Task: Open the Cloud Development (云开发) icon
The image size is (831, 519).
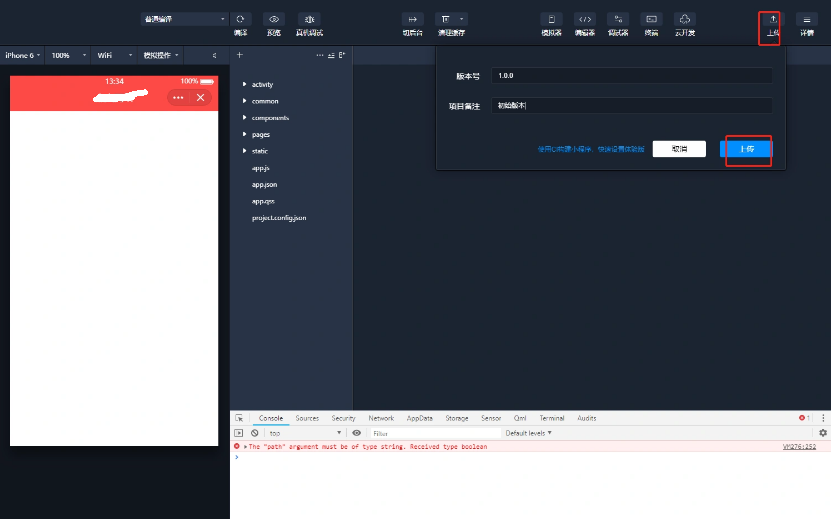Action: pyautogui.click(x=684, y=19)
